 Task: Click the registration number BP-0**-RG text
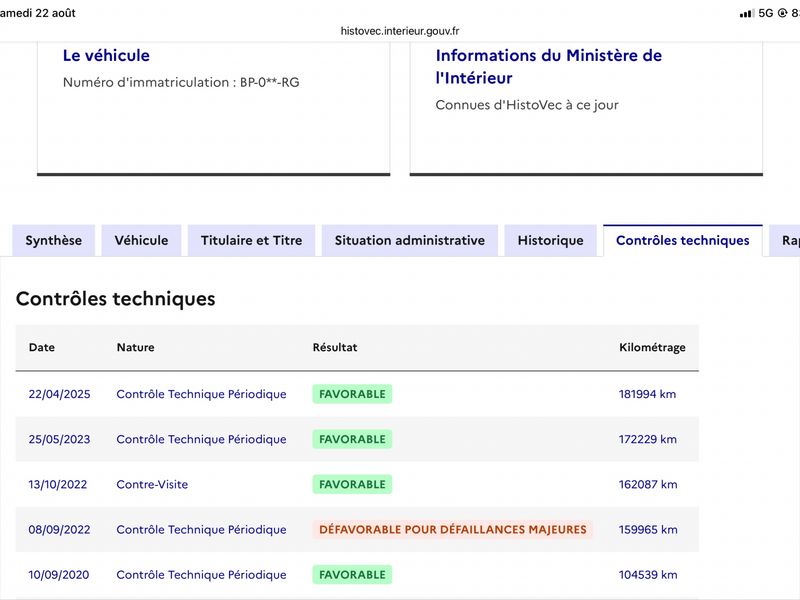click(269, 82)
